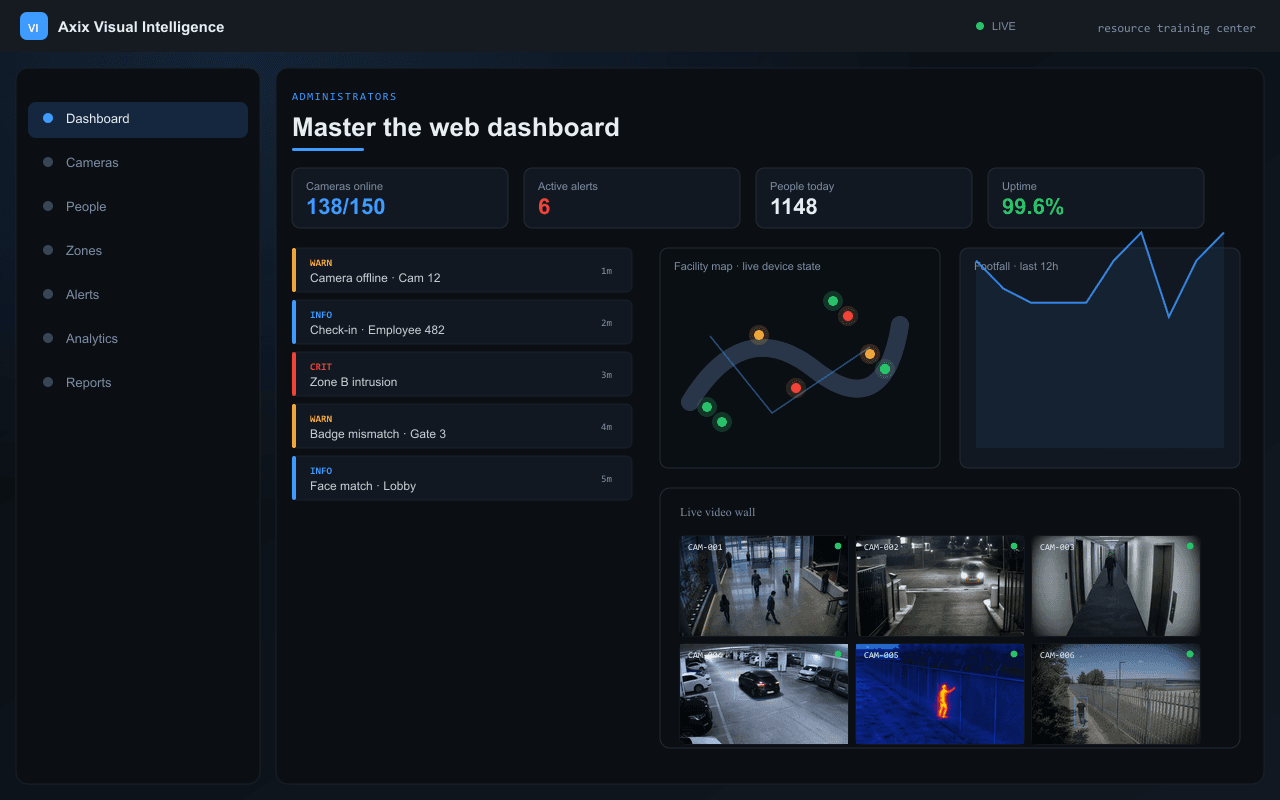The height and width of the screenshot is (800, 1280).
Task: Open the Camera offline · Cam 12 alert
Action: click(x=462, y=270)
